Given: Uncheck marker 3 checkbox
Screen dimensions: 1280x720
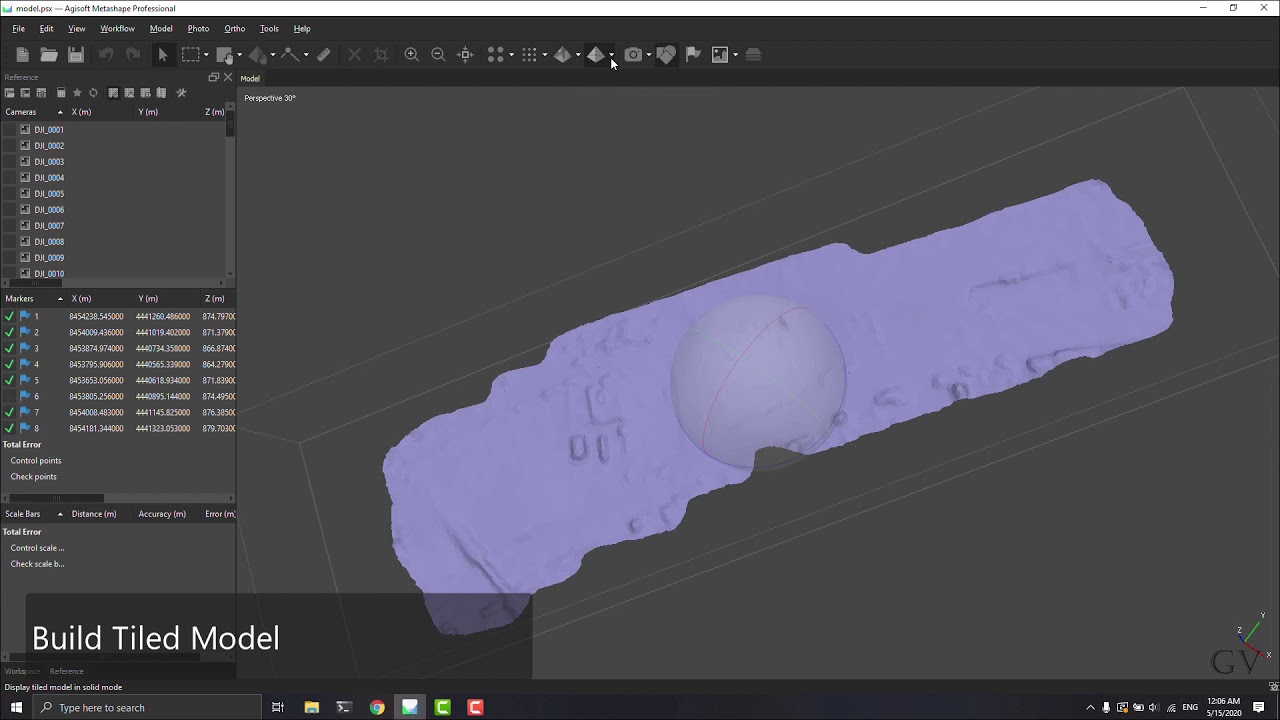Looking at the screenshot, I should point(9,348).
